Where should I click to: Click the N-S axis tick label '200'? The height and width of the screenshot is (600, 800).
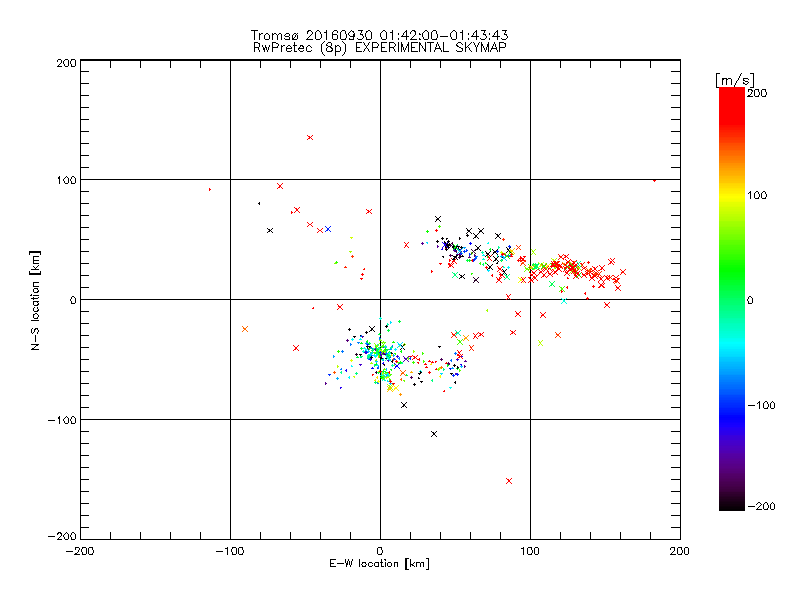[x=66, y=63]
